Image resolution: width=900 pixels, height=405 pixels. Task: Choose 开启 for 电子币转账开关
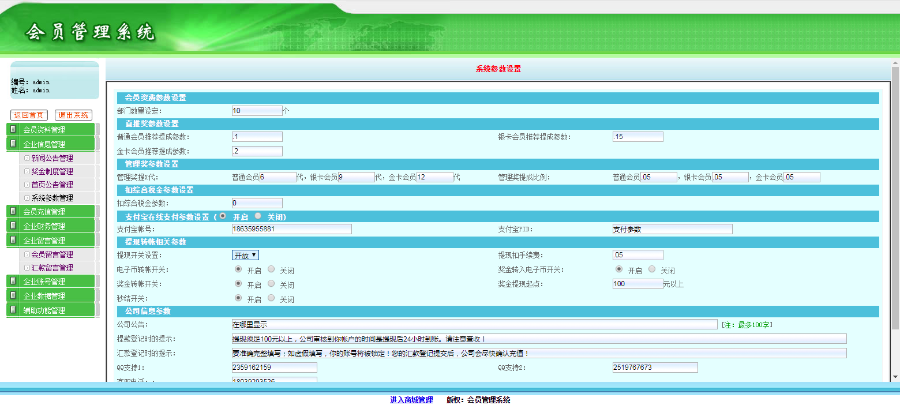[x=238, y=268]
